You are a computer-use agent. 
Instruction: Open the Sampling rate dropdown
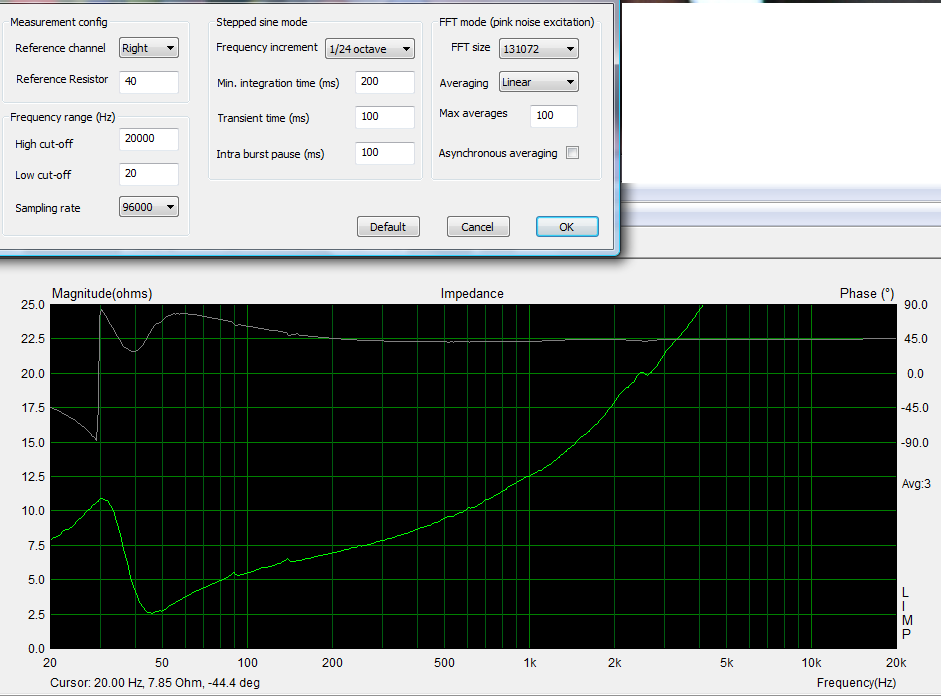click(x=149, y=207)
